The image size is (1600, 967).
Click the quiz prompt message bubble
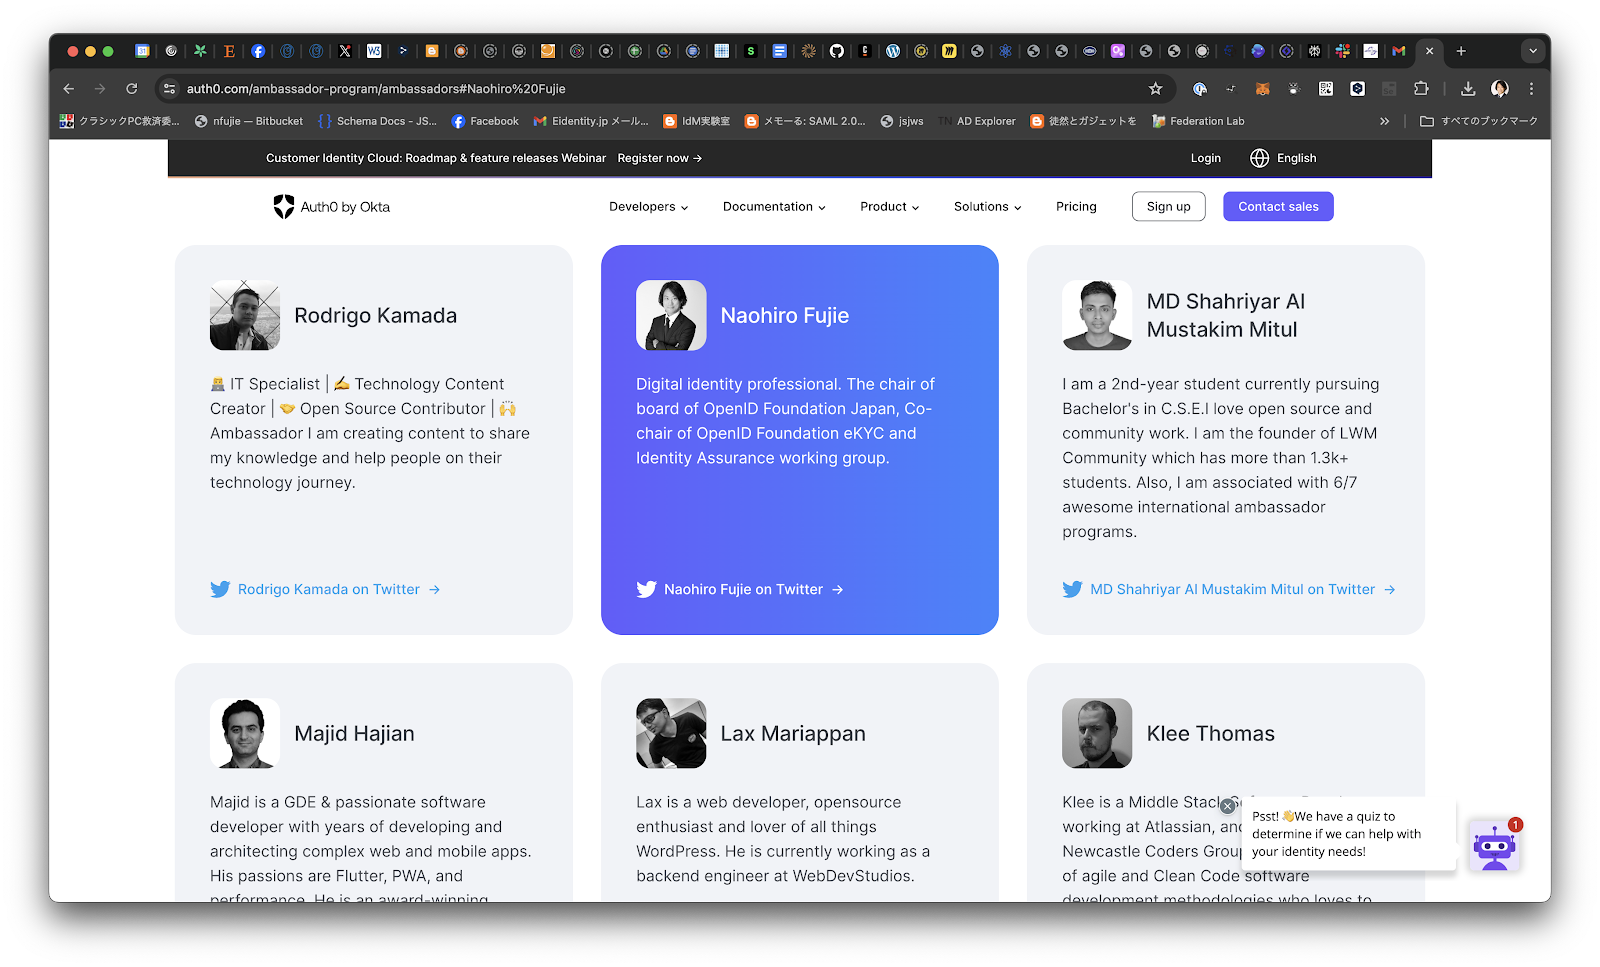tap(1349, 834)
